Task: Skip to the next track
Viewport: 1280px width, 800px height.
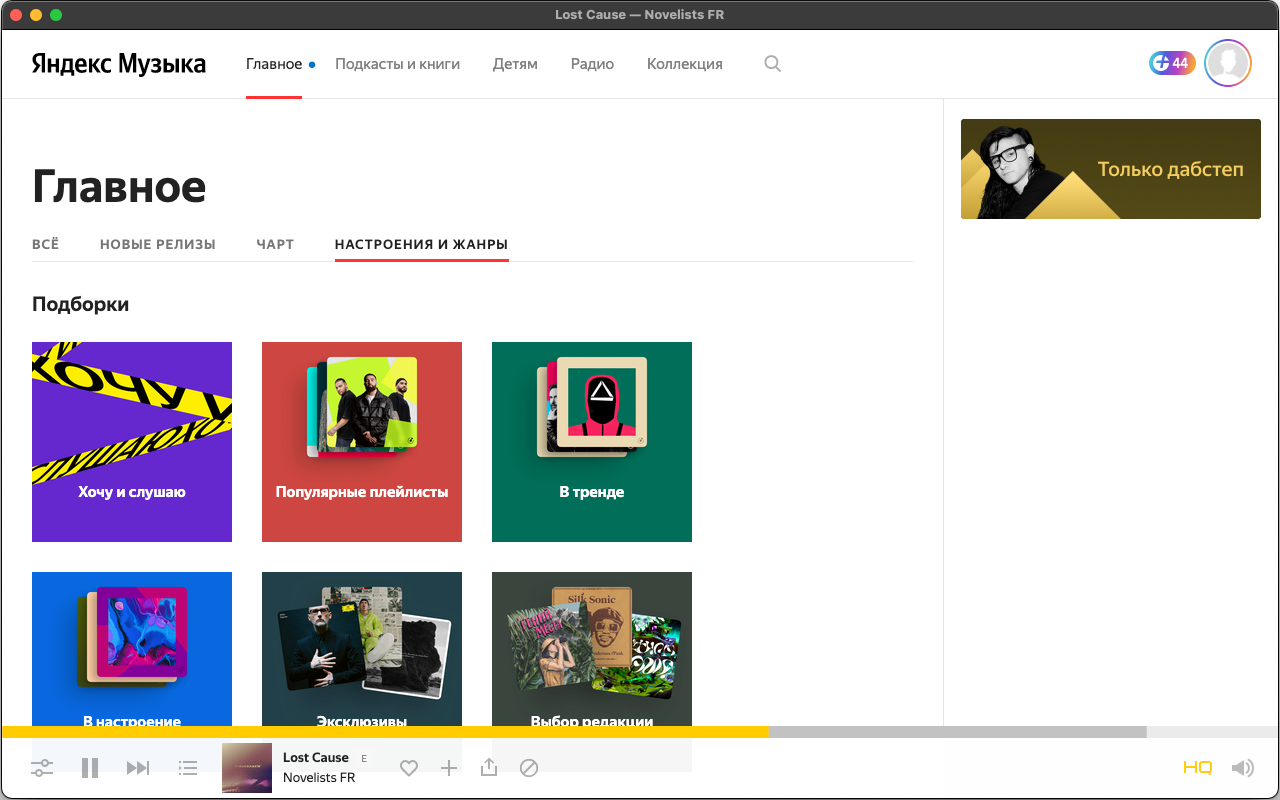Action: (x=138, y=768)
